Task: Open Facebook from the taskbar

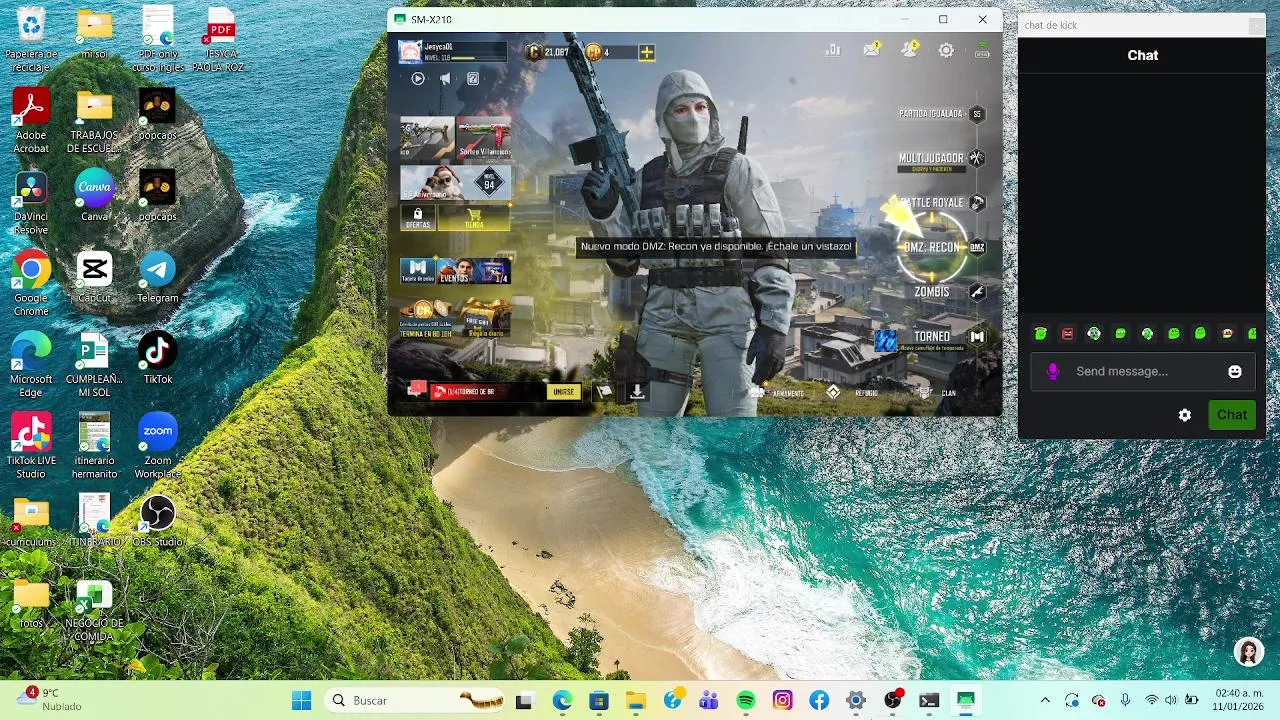Action: 819,701
